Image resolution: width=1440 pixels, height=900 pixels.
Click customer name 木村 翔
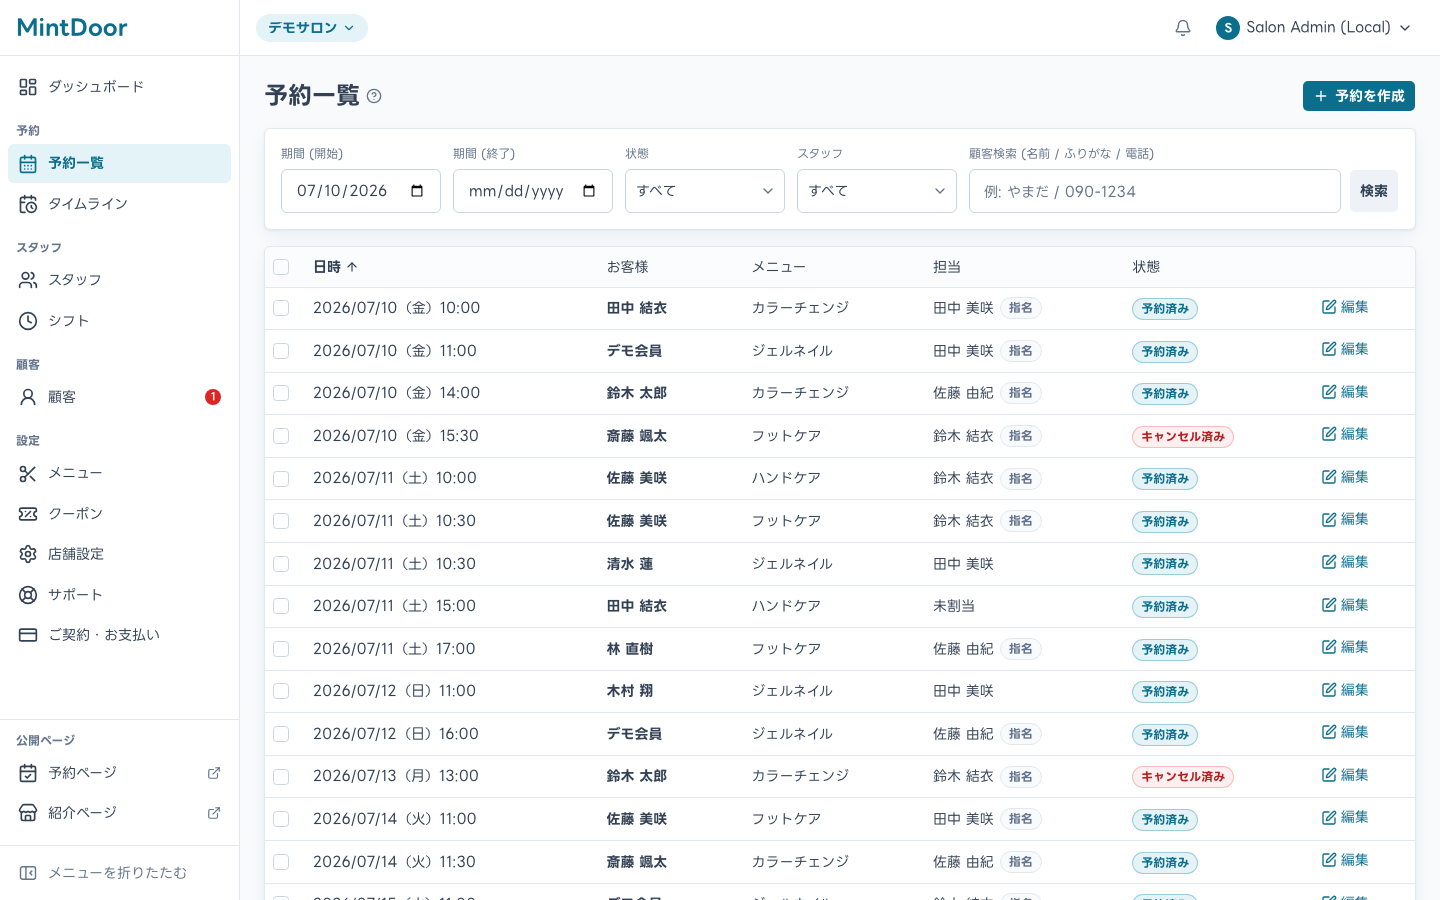[630, 691]
